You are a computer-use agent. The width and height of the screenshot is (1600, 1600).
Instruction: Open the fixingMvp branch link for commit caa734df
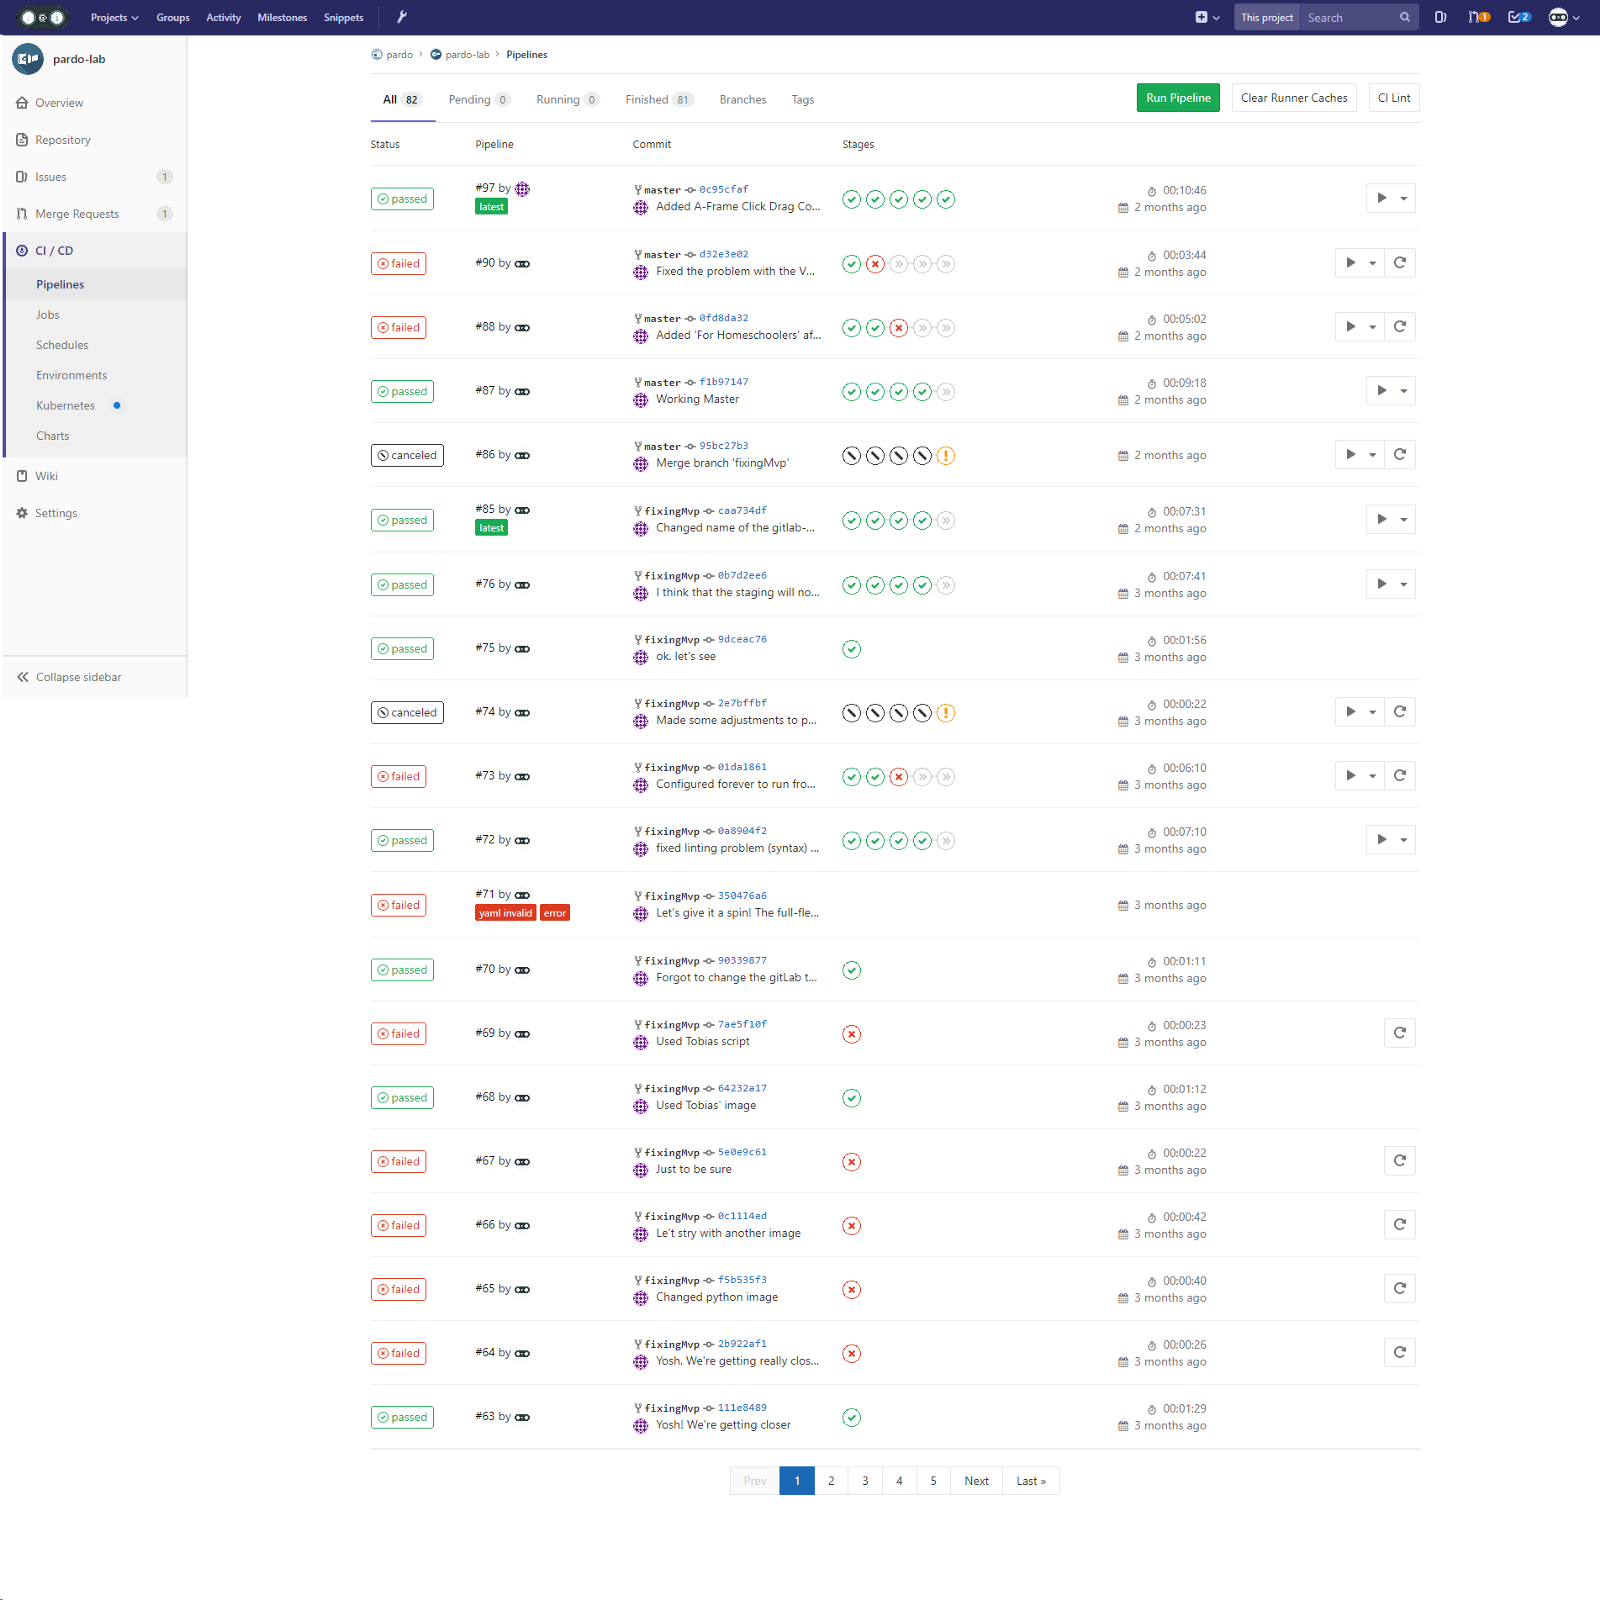672,511
